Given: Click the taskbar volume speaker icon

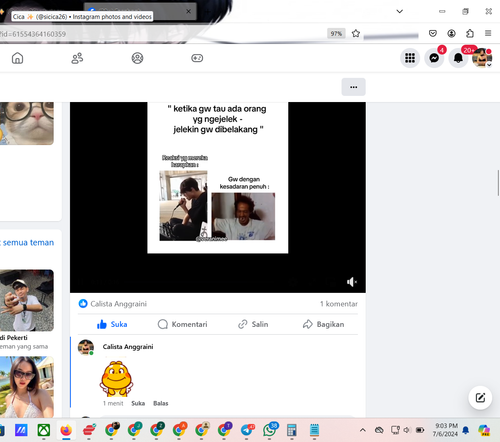Looking at the screenshot, I should 407,430.
